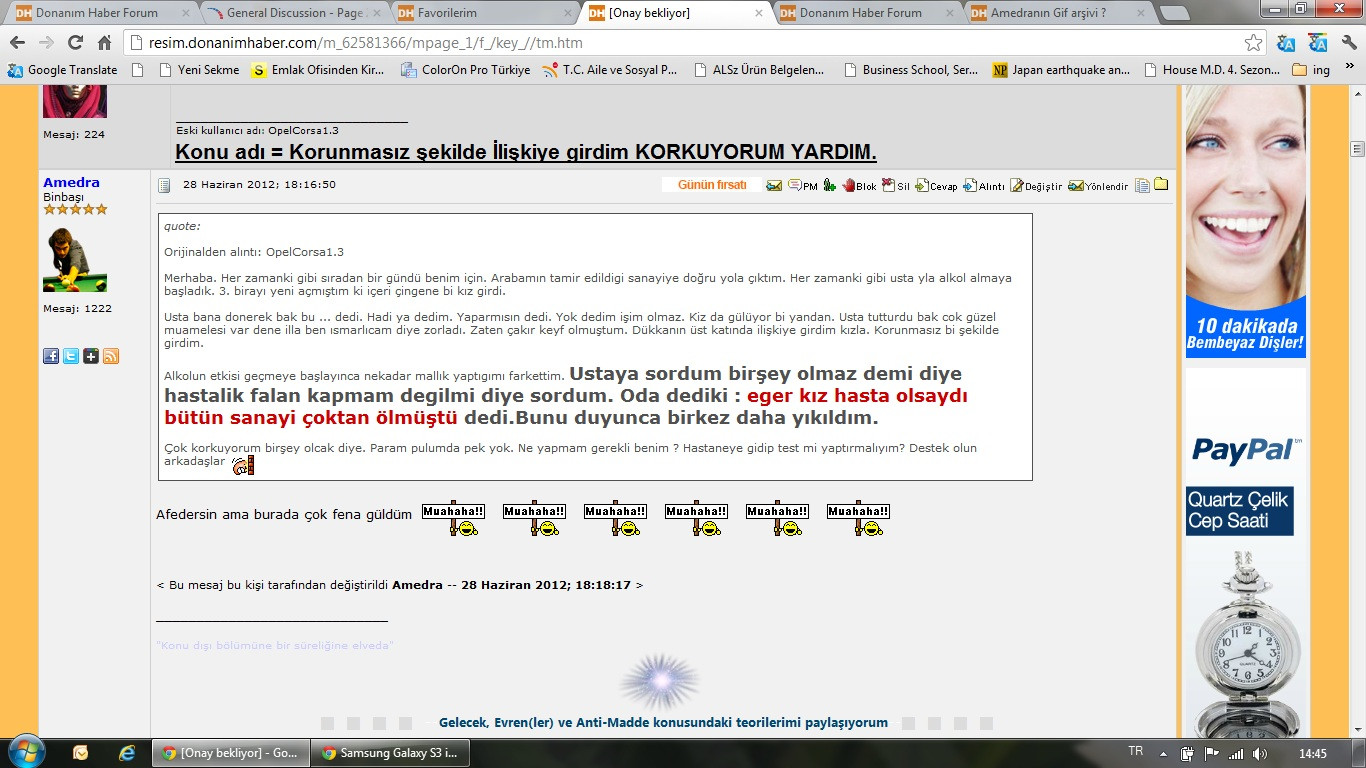Open ColorOn Pro Türkiye bookmark
The image size is (1366, 768).
point(465,70)
